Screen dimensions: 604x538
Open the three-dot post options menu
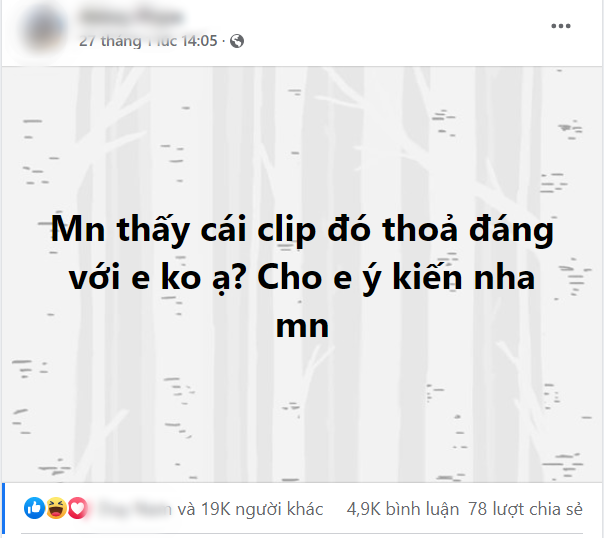560,26
